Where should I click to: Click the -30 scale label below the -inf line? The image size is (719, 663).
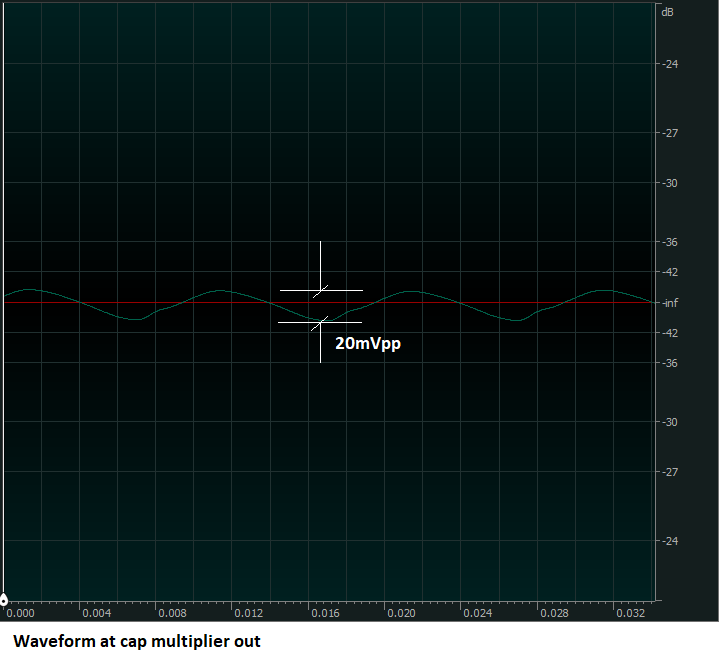click(670, 422)
